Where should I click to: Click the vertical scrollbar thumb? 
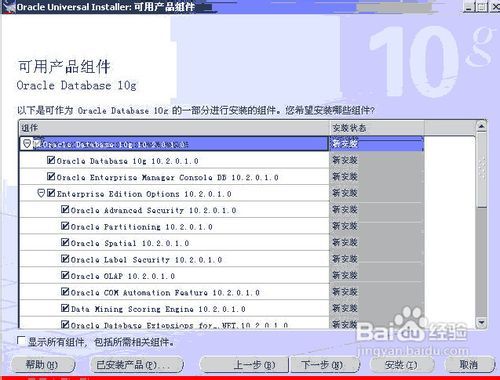coord(481,170)
